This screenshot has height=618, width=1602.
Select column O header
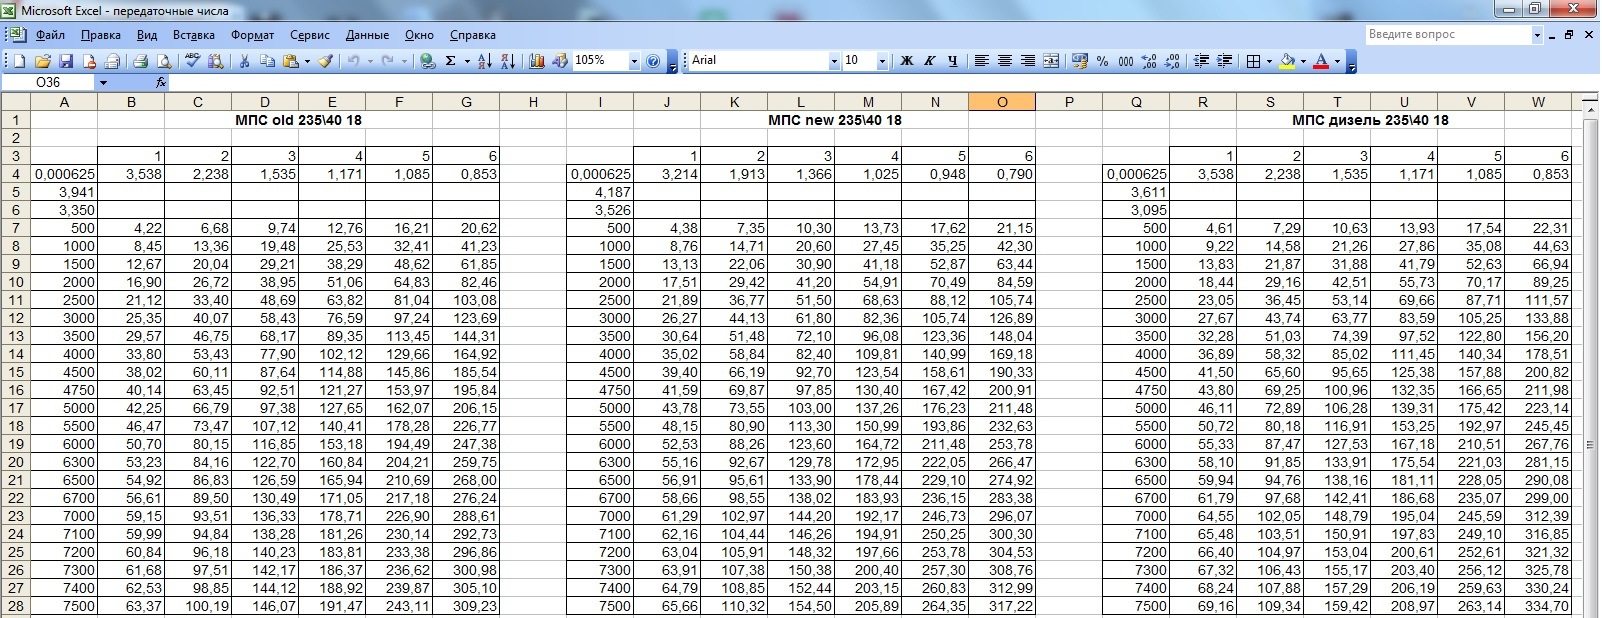1002,102
